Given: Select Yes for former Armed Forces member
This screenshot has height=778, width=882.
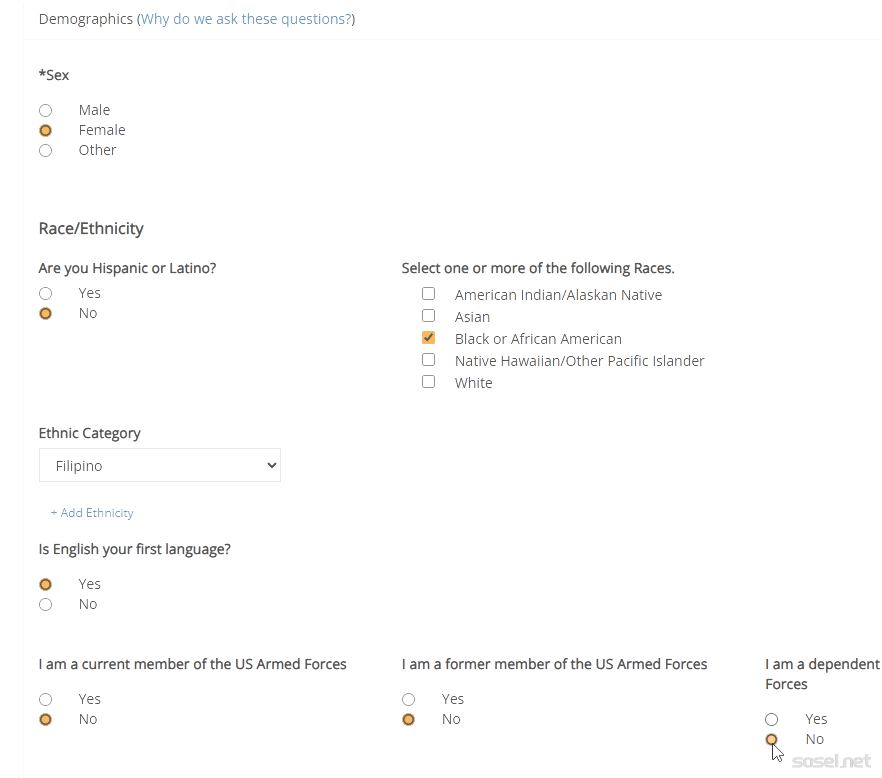Looking at the screenshot, I should coord(408,699).
